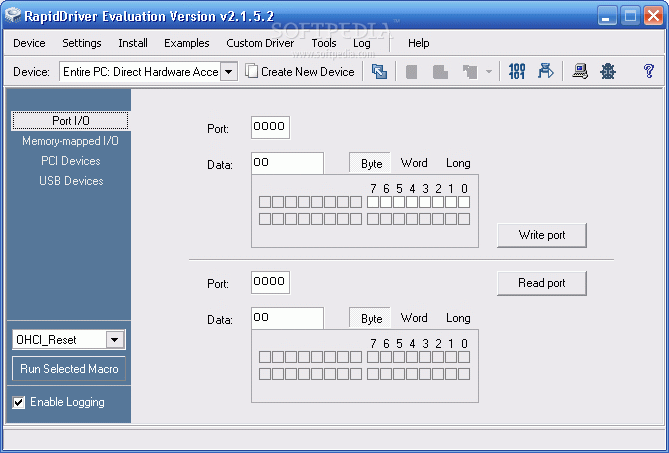This screenshot has width=669, height=453.
Task: Switch to Word tab in read section
Action: click(414, 318)
